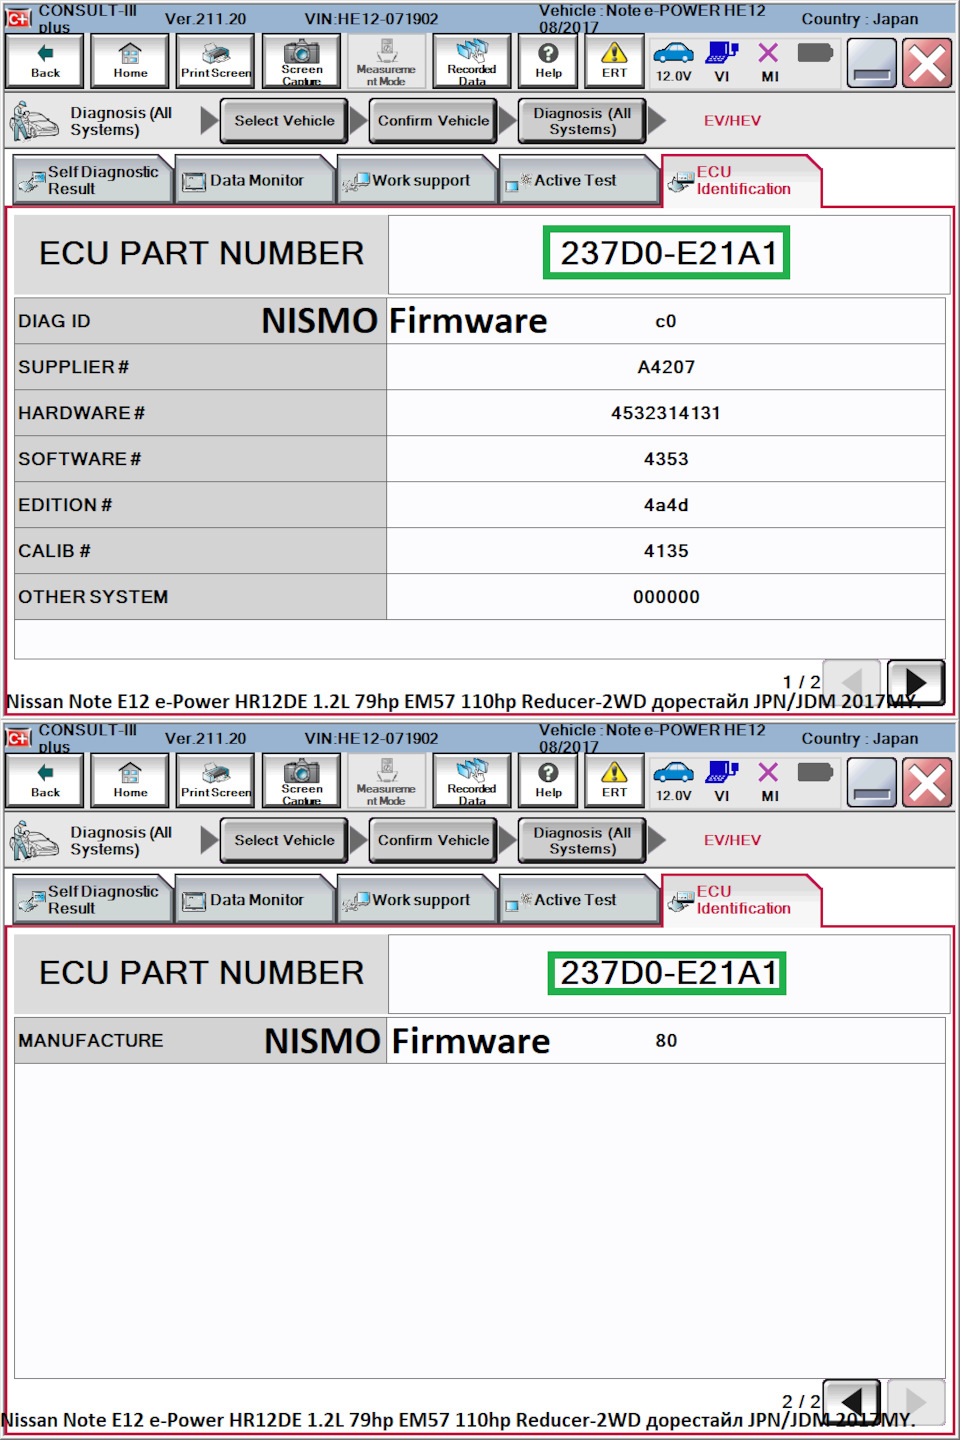Select ECU Identification tab in upper screen
This screenshot has width=960, height=1440.
(x=742, y=180)
